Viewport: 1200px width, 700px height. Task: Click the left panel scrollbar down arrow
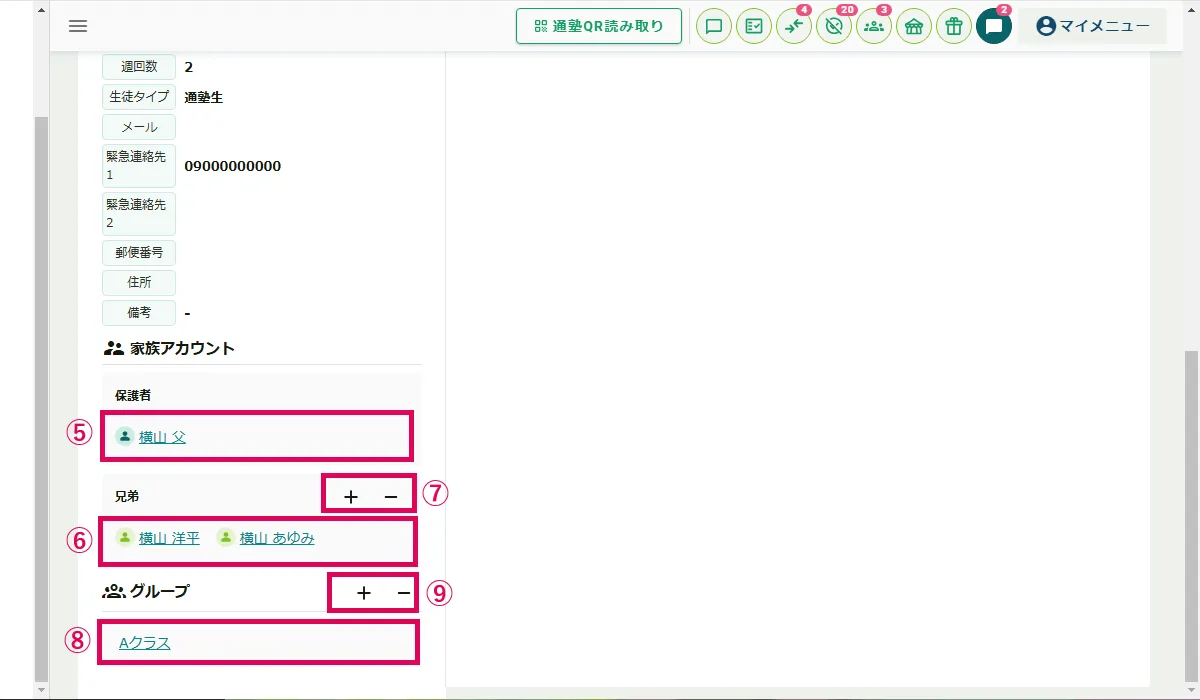pyautogui.click(x=41, y=690)
